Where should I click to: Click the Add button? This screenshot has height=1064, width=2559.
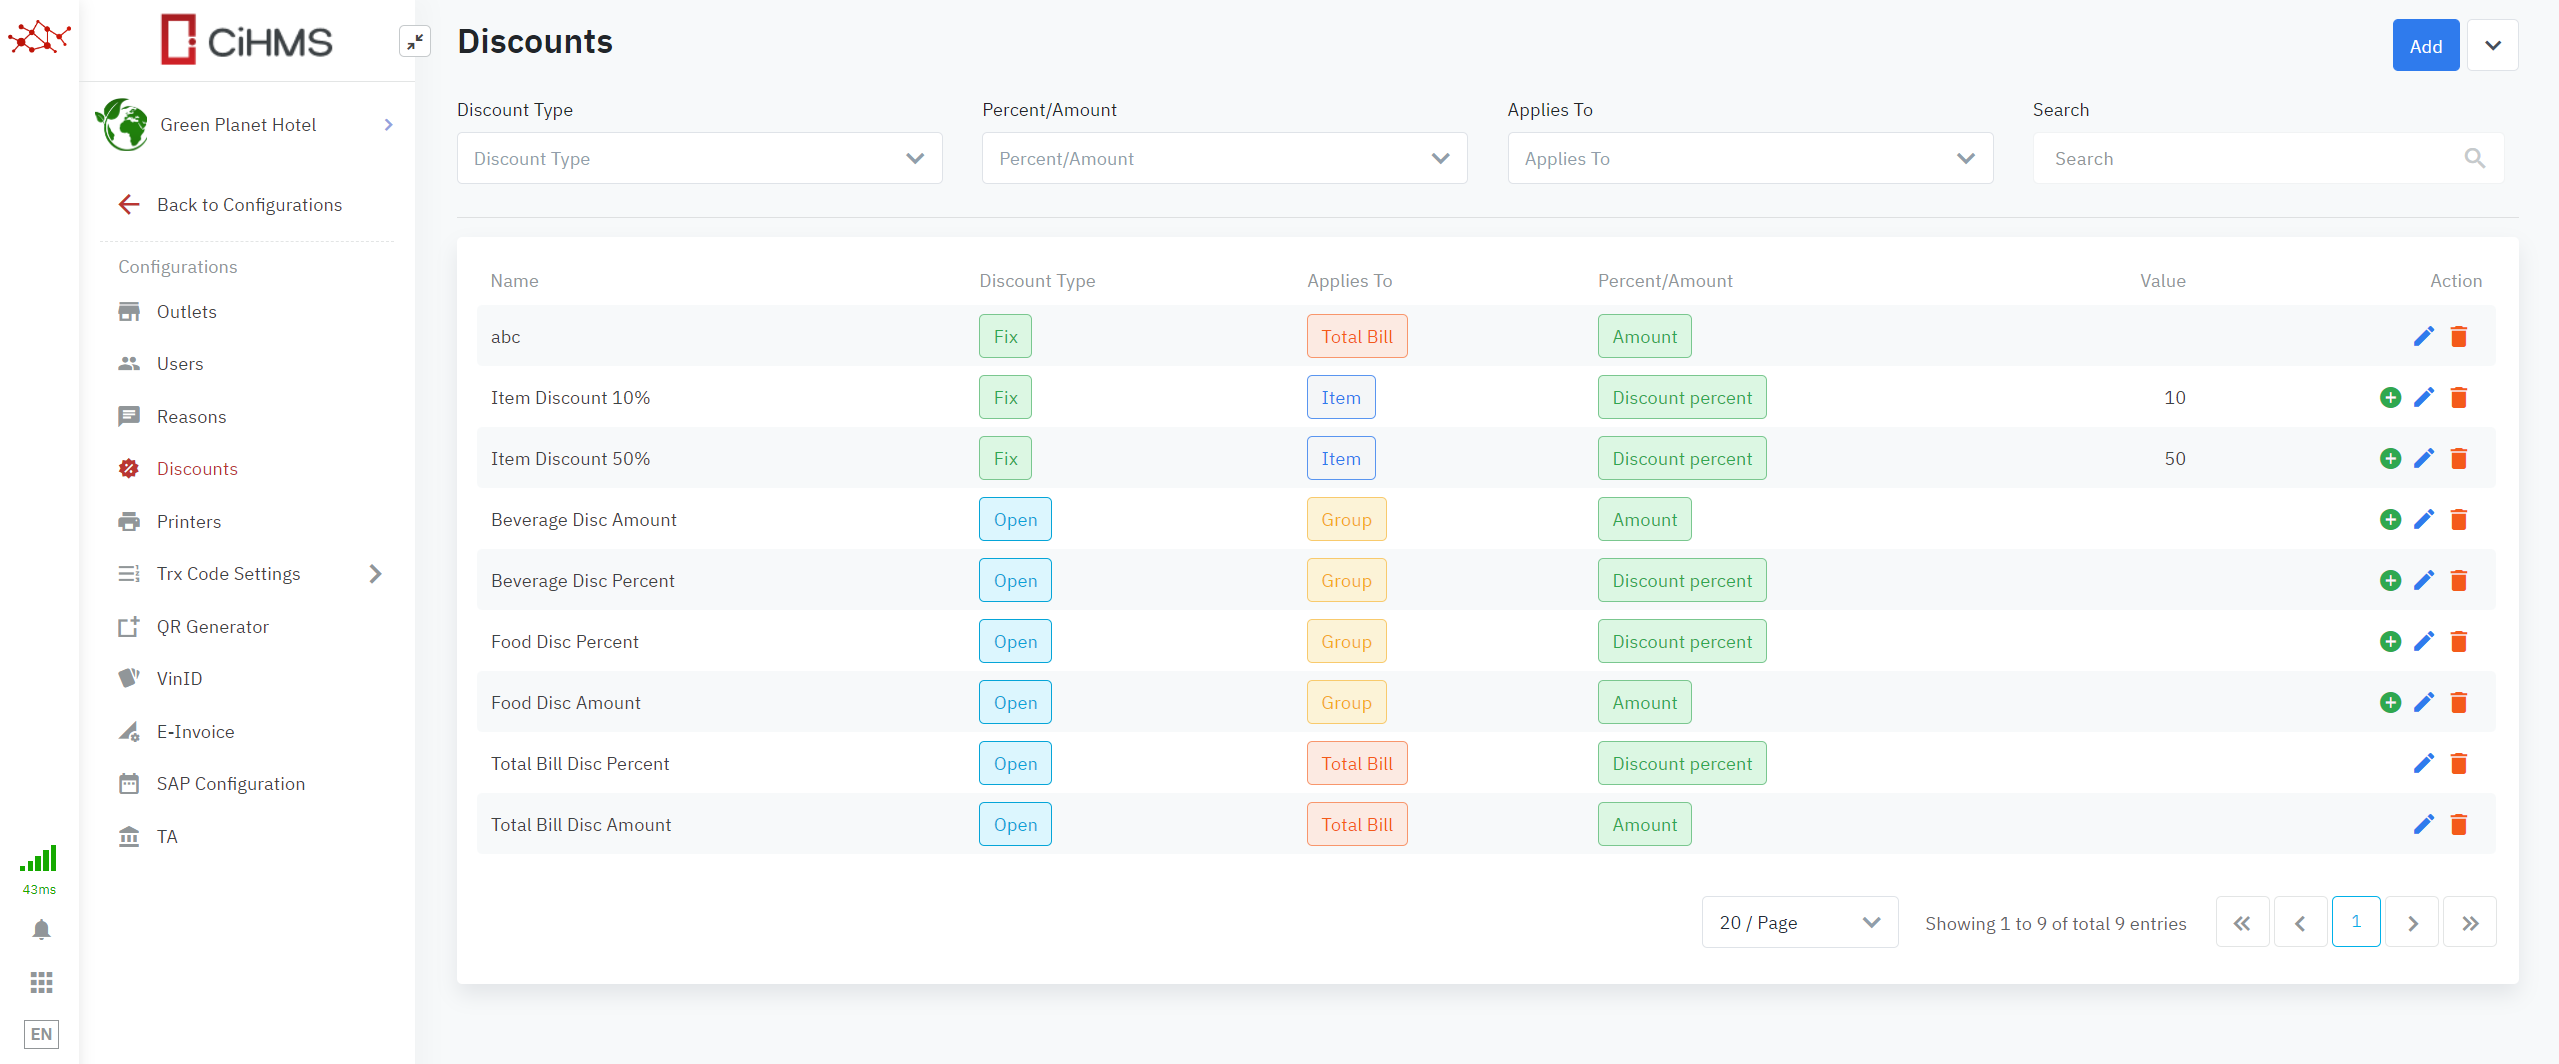[x=2425, y=46]
